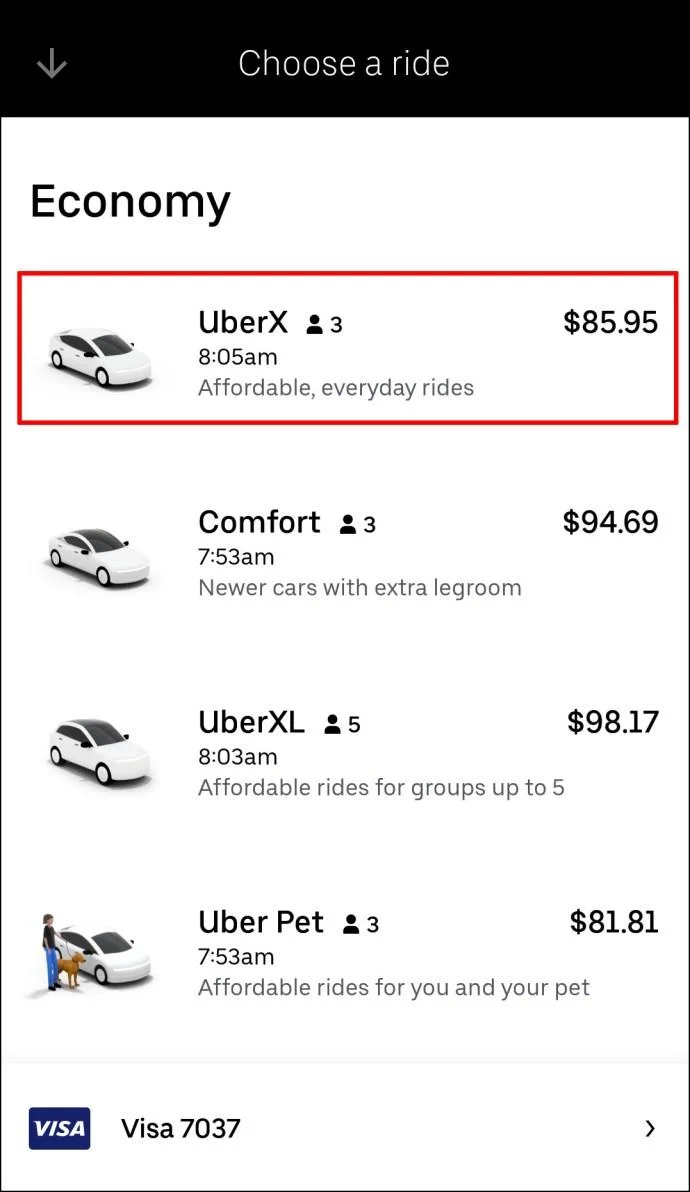Click the down arrow to collapse ride list
Viewport: 690px width, 1192px height.
pos(50,63)
